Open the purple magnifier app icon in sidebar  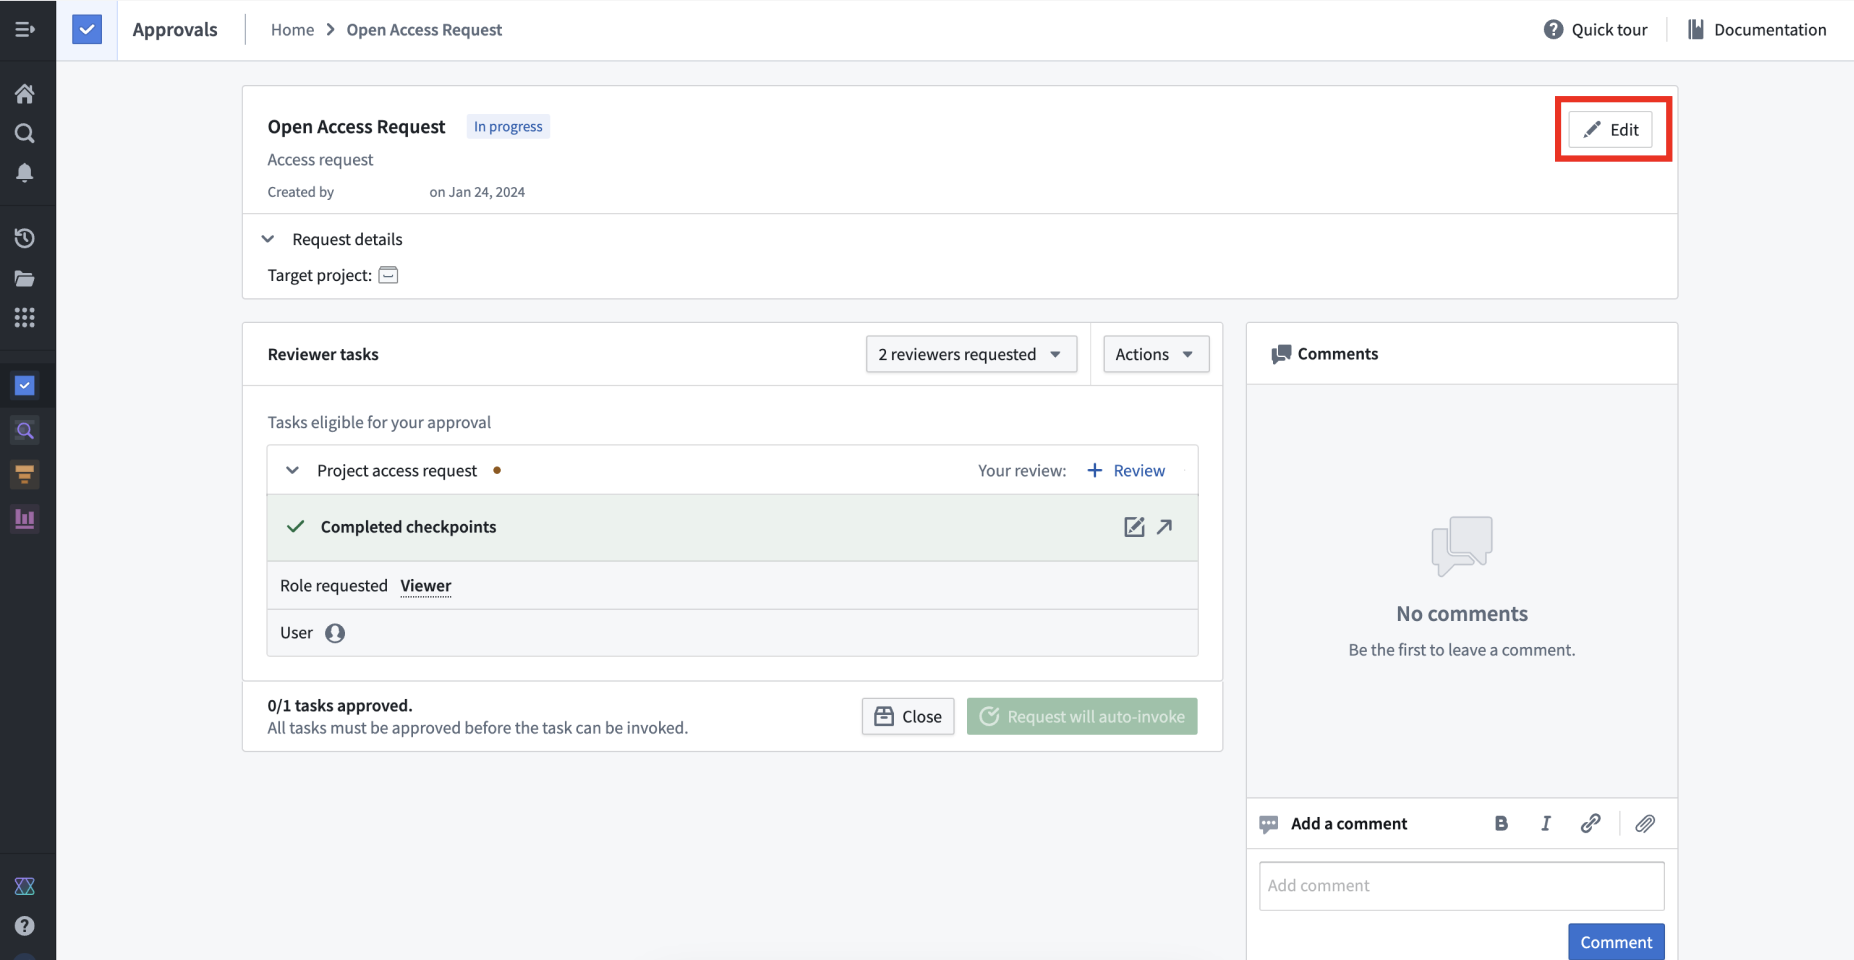coord(25,430)
